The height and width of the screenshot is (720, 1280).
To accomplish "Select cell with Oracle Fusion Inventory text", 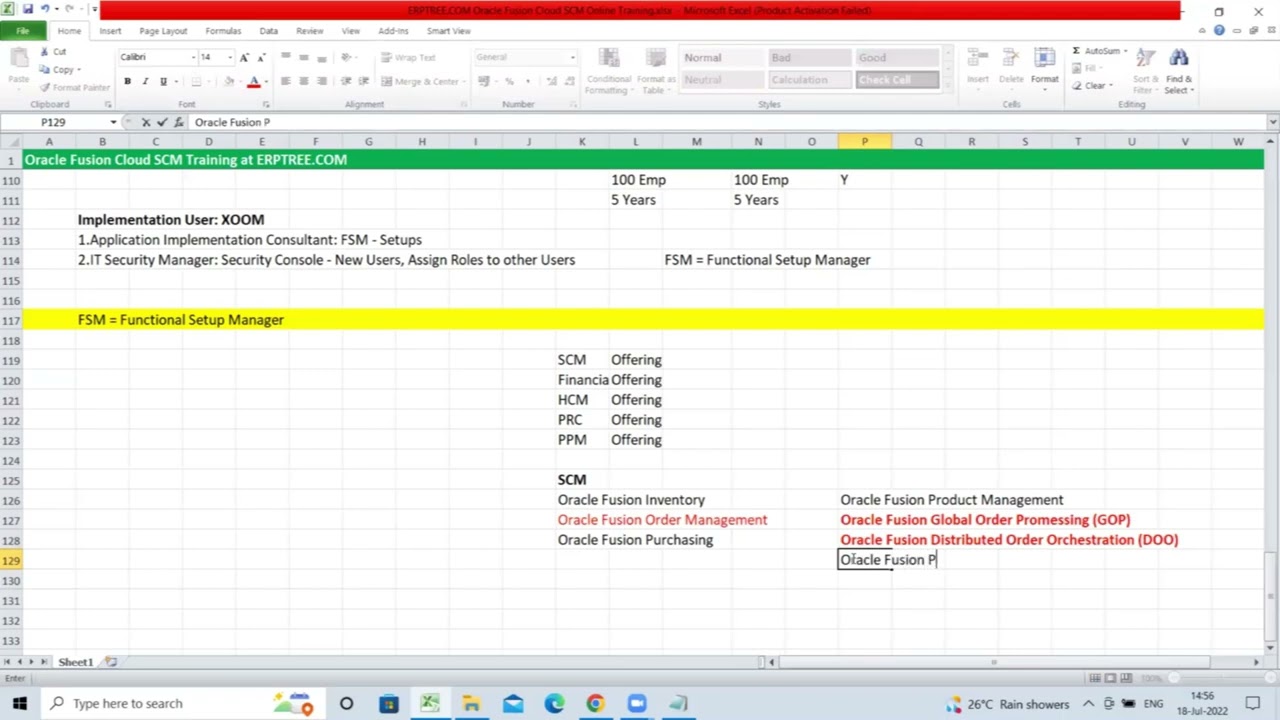I will click(x=631, y=500).
